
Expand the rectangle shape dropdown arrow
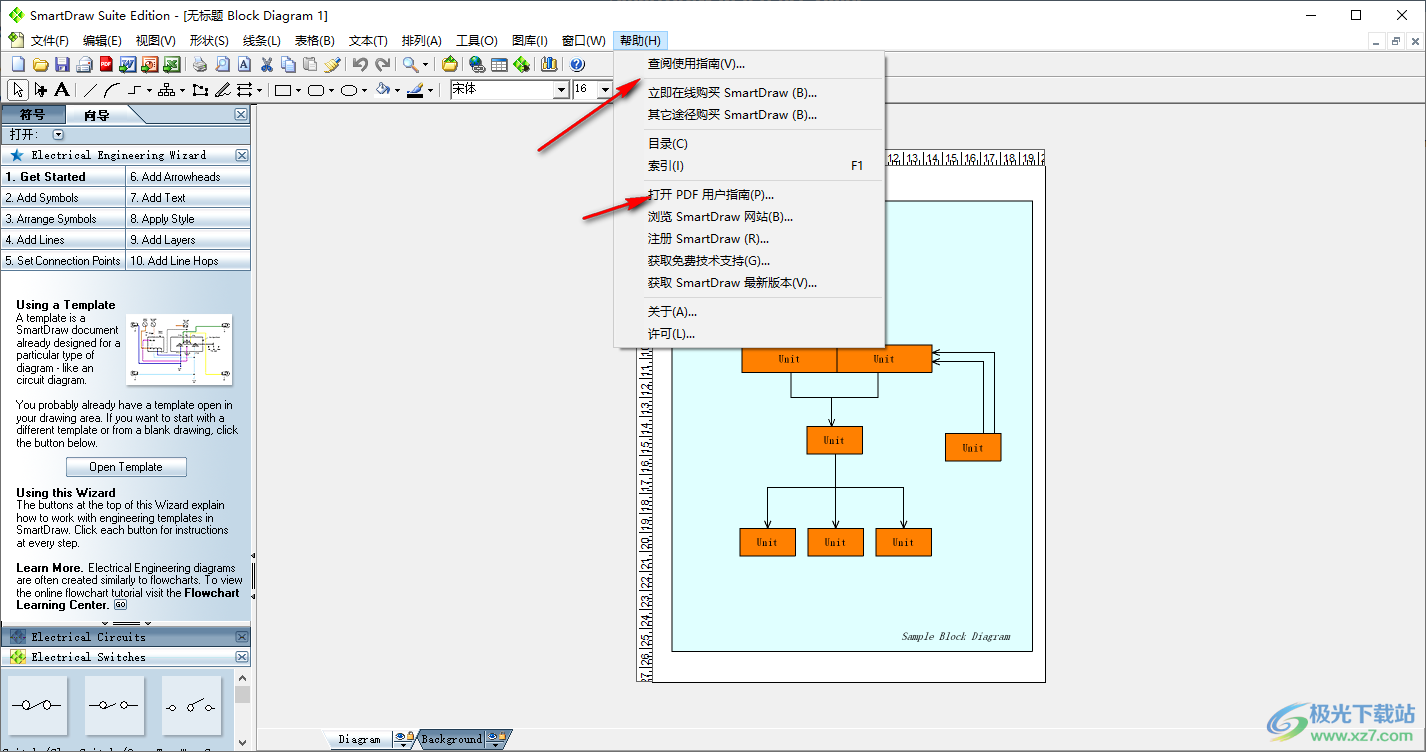(x=298, y=90)
